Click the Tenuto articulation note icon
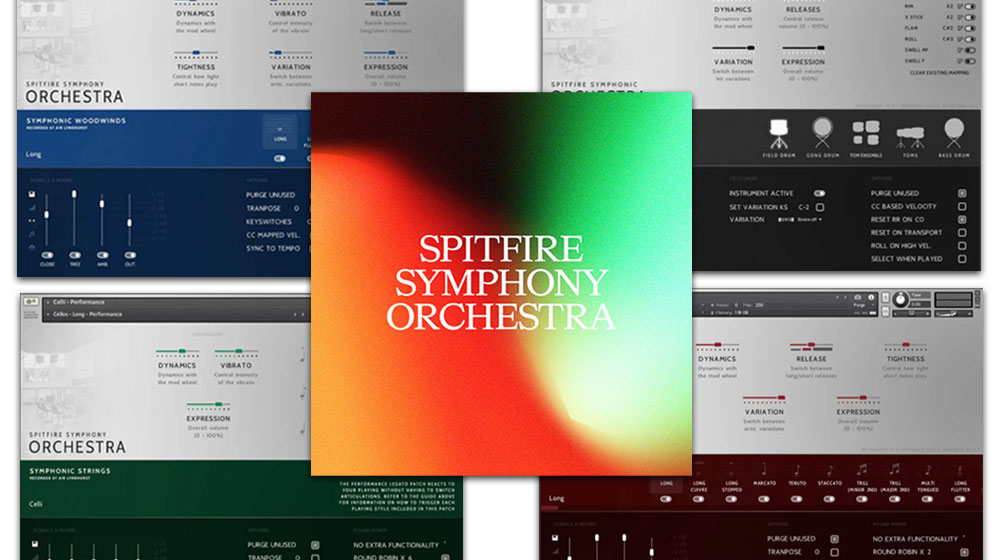Viewport: 1000px width, 560px height. click(797, 470)
